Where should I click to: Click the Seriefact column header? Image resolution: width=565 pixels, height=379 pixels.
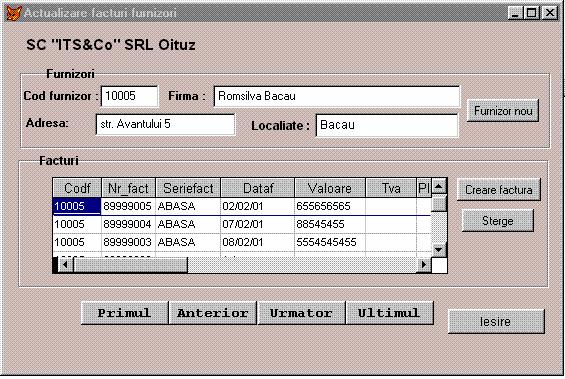point(188,188)
